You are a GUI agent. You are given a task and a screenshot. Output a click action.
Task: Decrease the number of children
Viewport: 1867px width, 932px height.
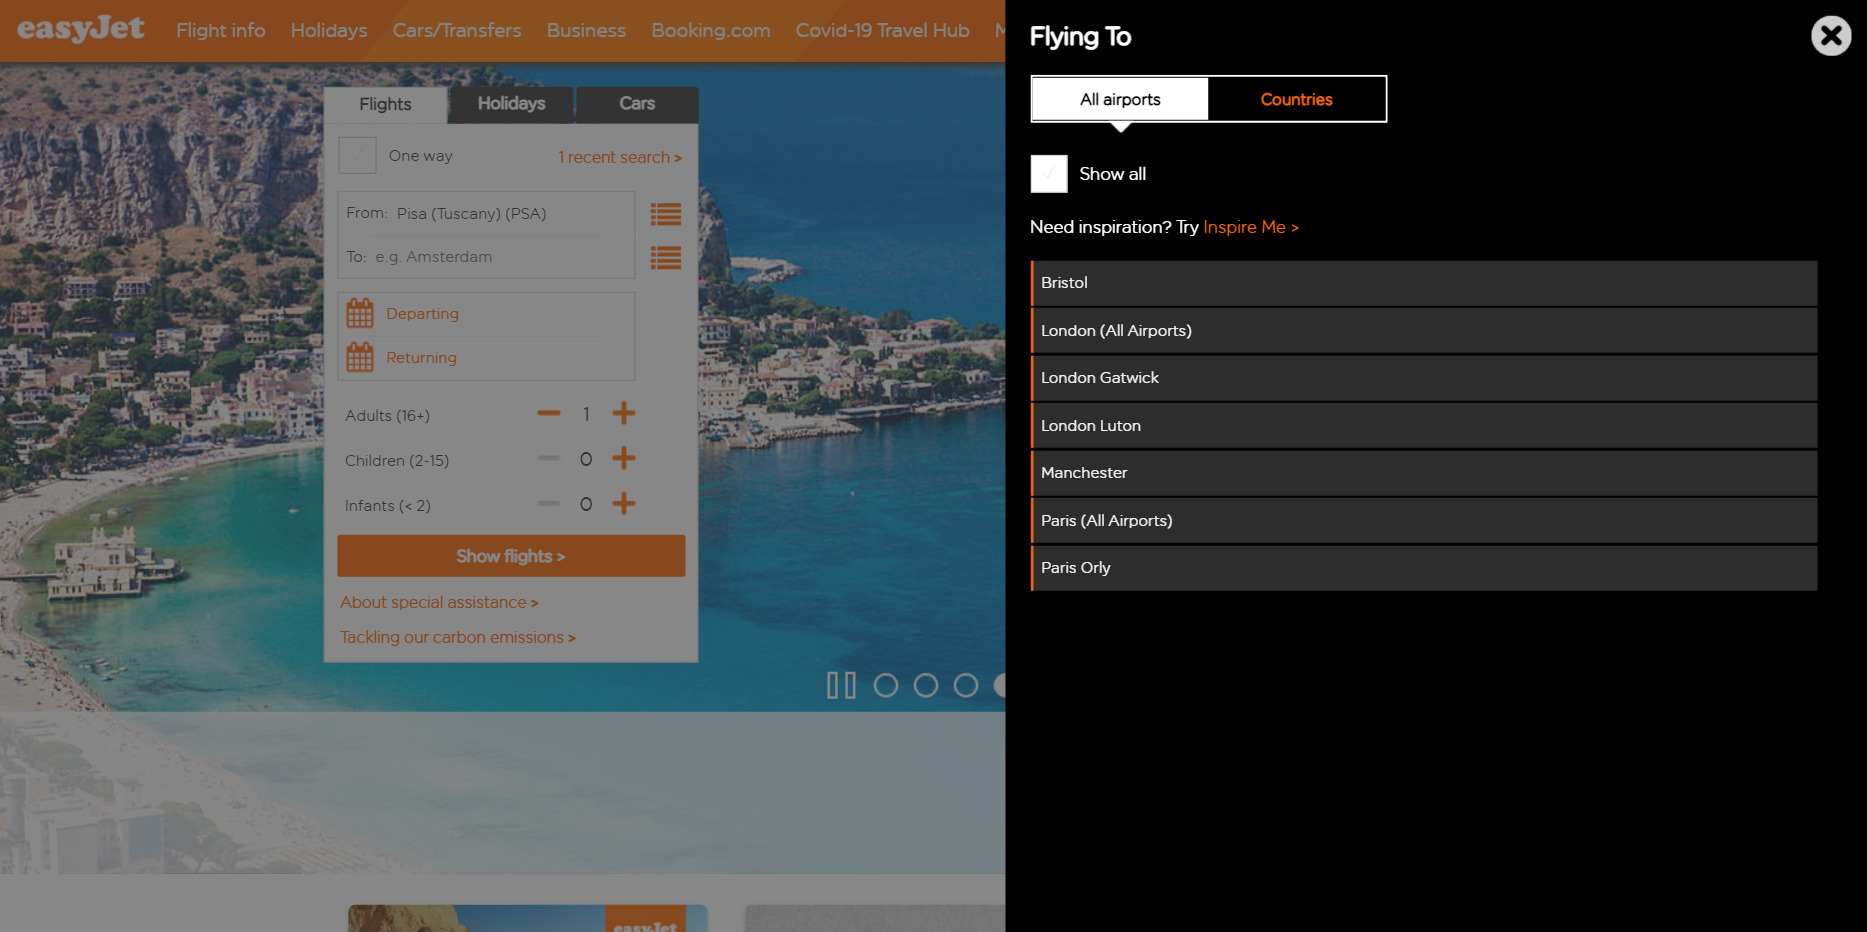[549, 458]
